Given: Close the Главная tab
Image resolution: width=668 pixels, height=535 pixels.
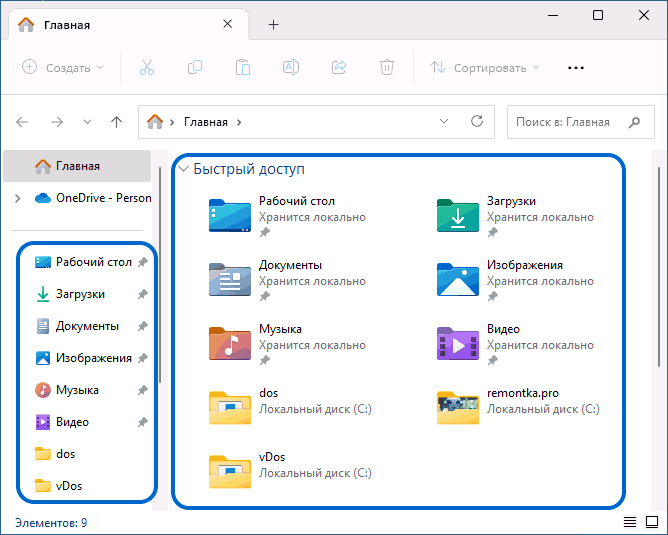Looking at the screenshot, I should (x=228, y=24).
